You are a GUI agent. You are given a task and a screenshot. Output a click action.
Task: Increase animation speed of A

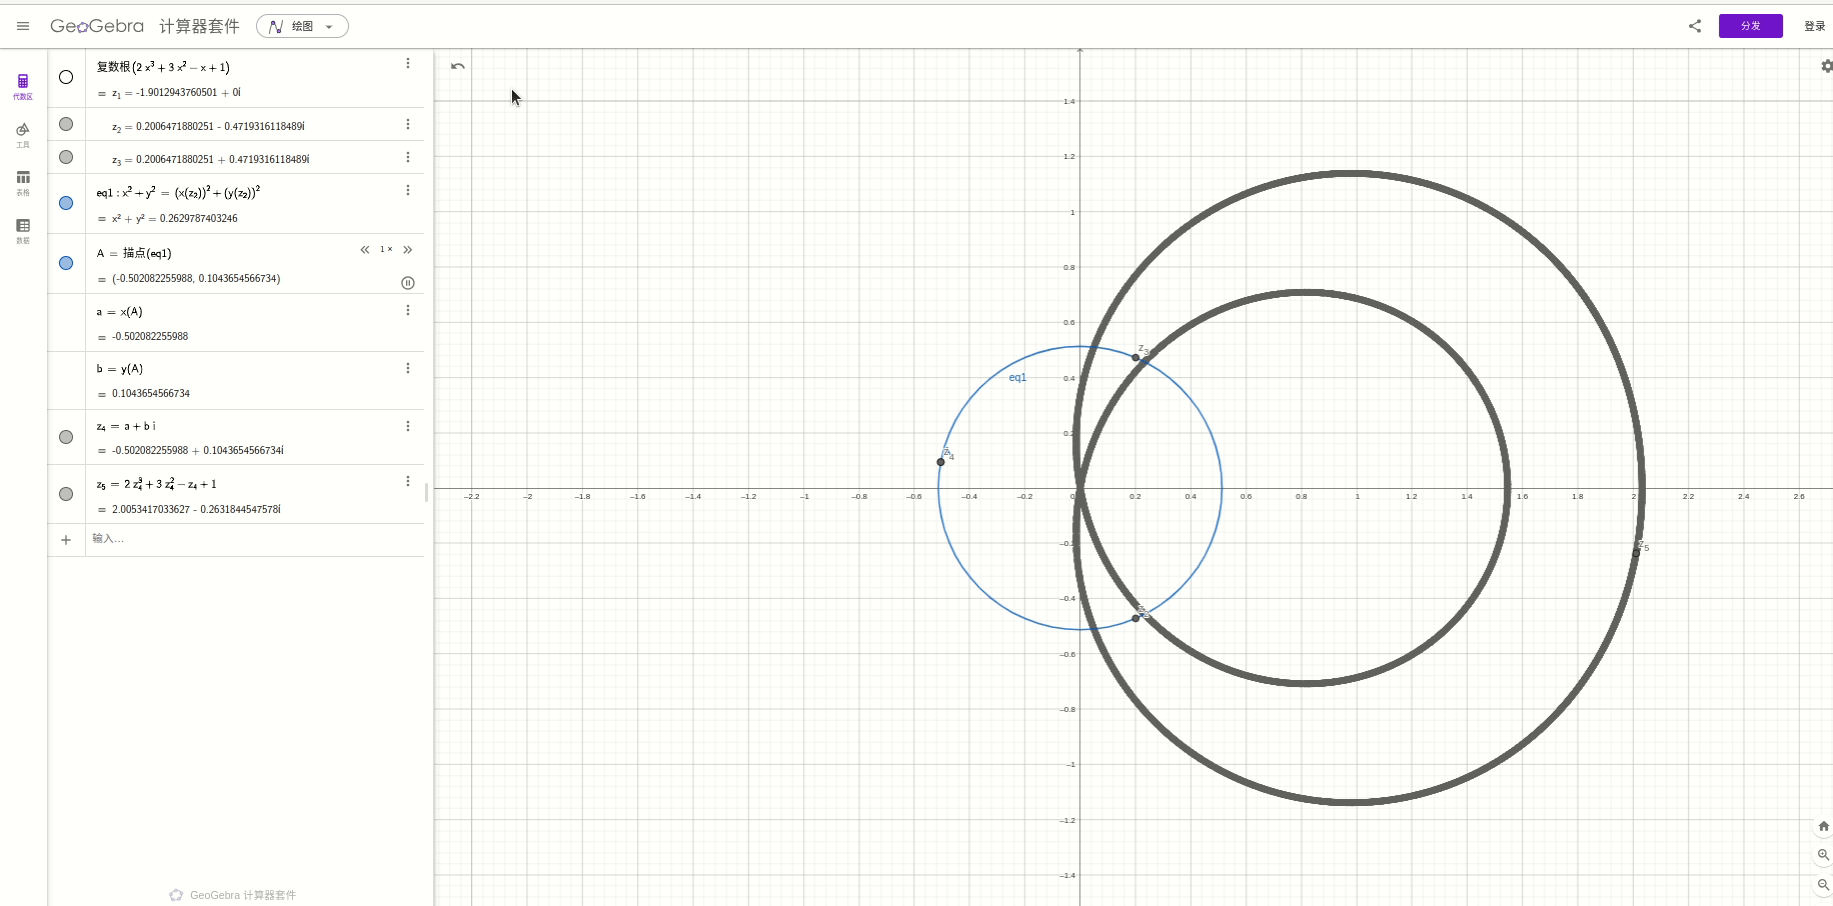pos(407,250)
